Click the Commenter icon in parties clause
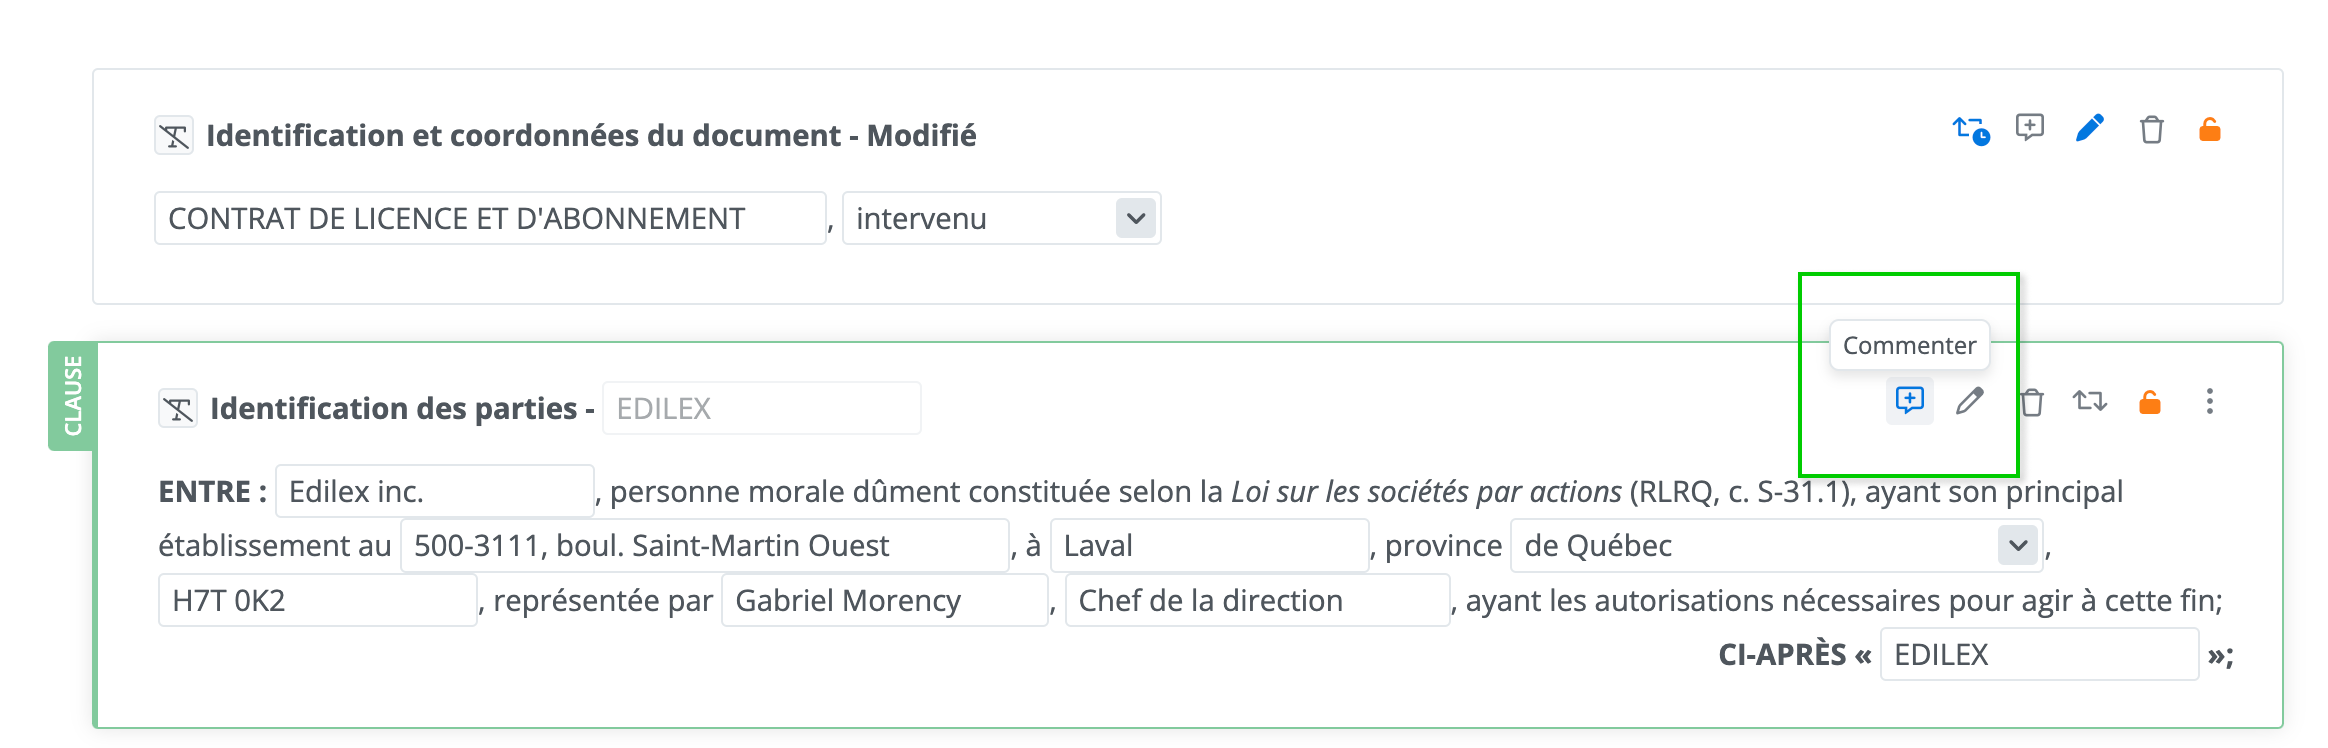This screenshot has width=2328, height=748. tap(1909, 401)
